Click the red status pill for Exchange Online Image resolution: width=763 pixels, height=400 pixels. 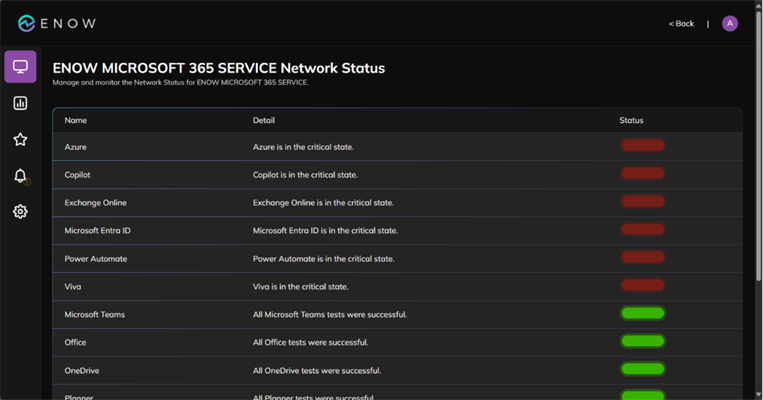[x=643, y=201]
